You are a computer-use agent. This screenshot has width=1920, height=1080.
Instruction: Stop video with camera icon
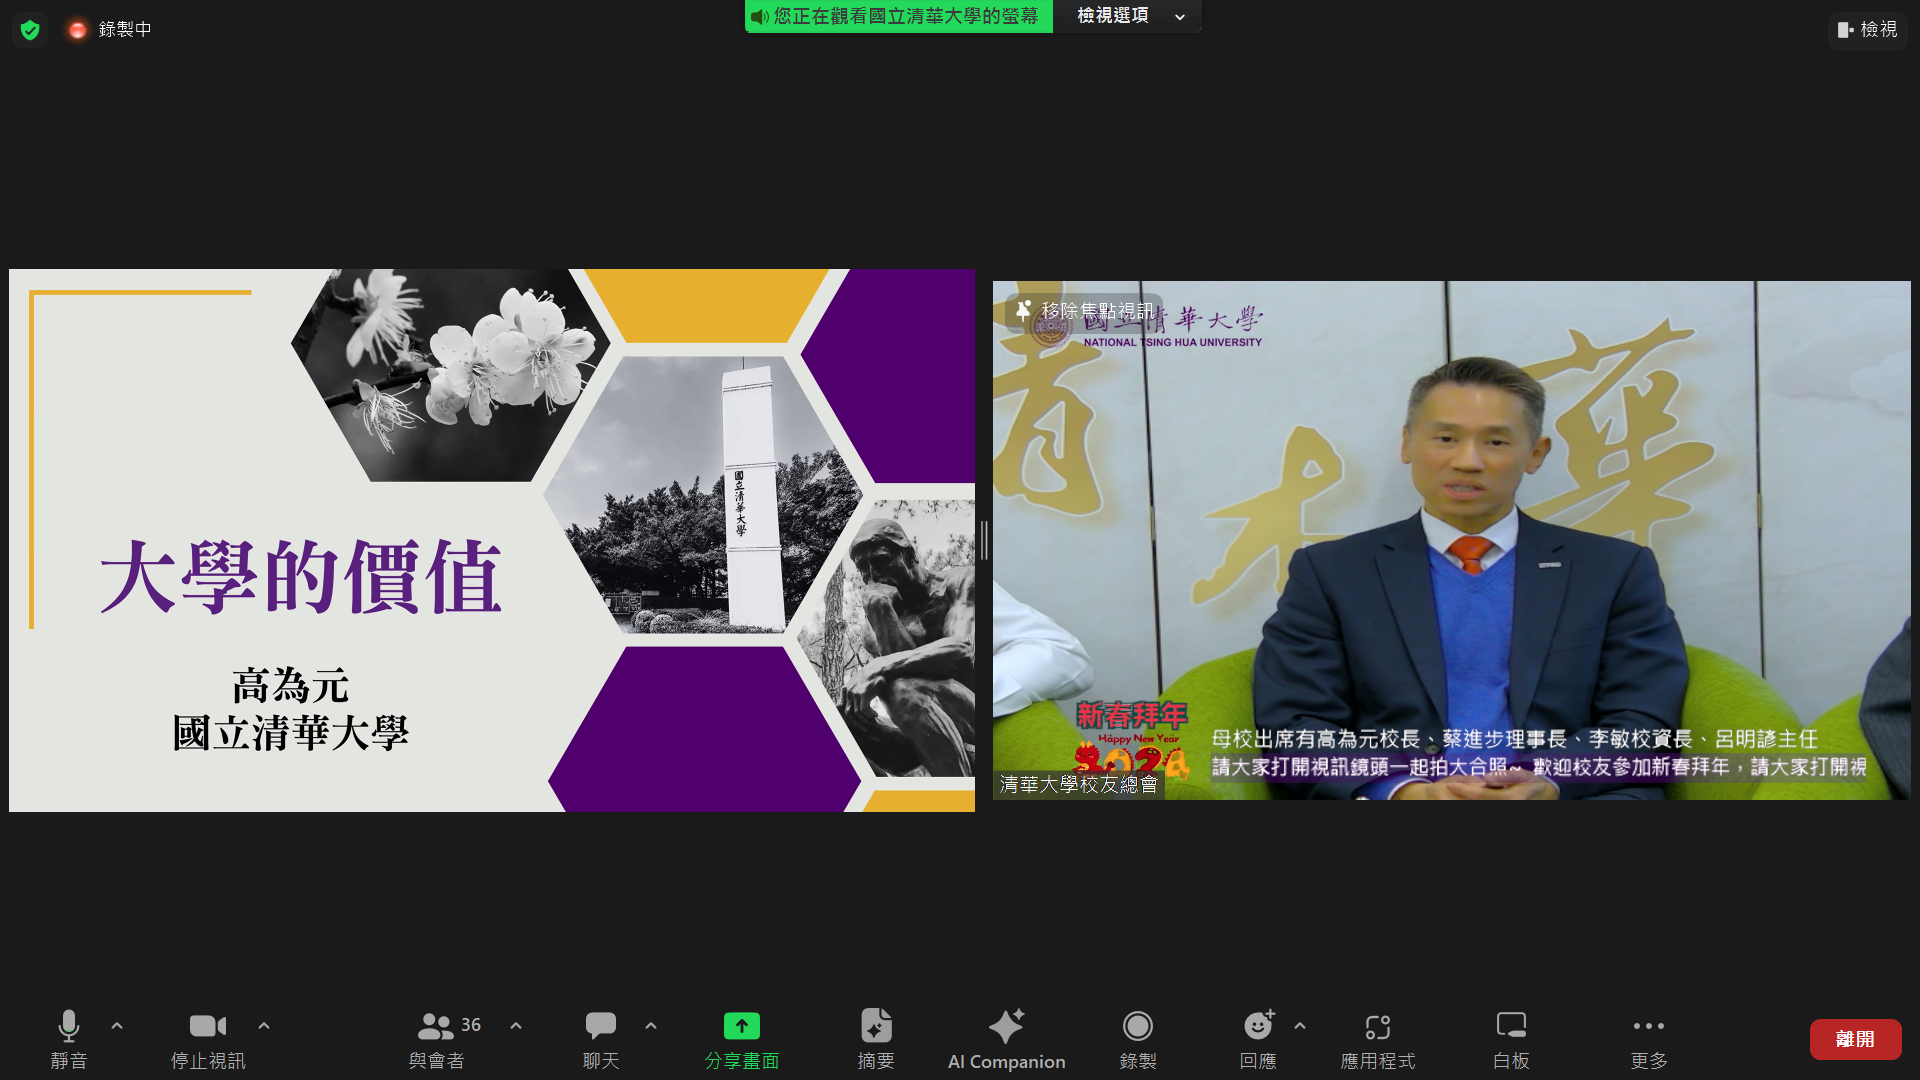(208, 1039)
